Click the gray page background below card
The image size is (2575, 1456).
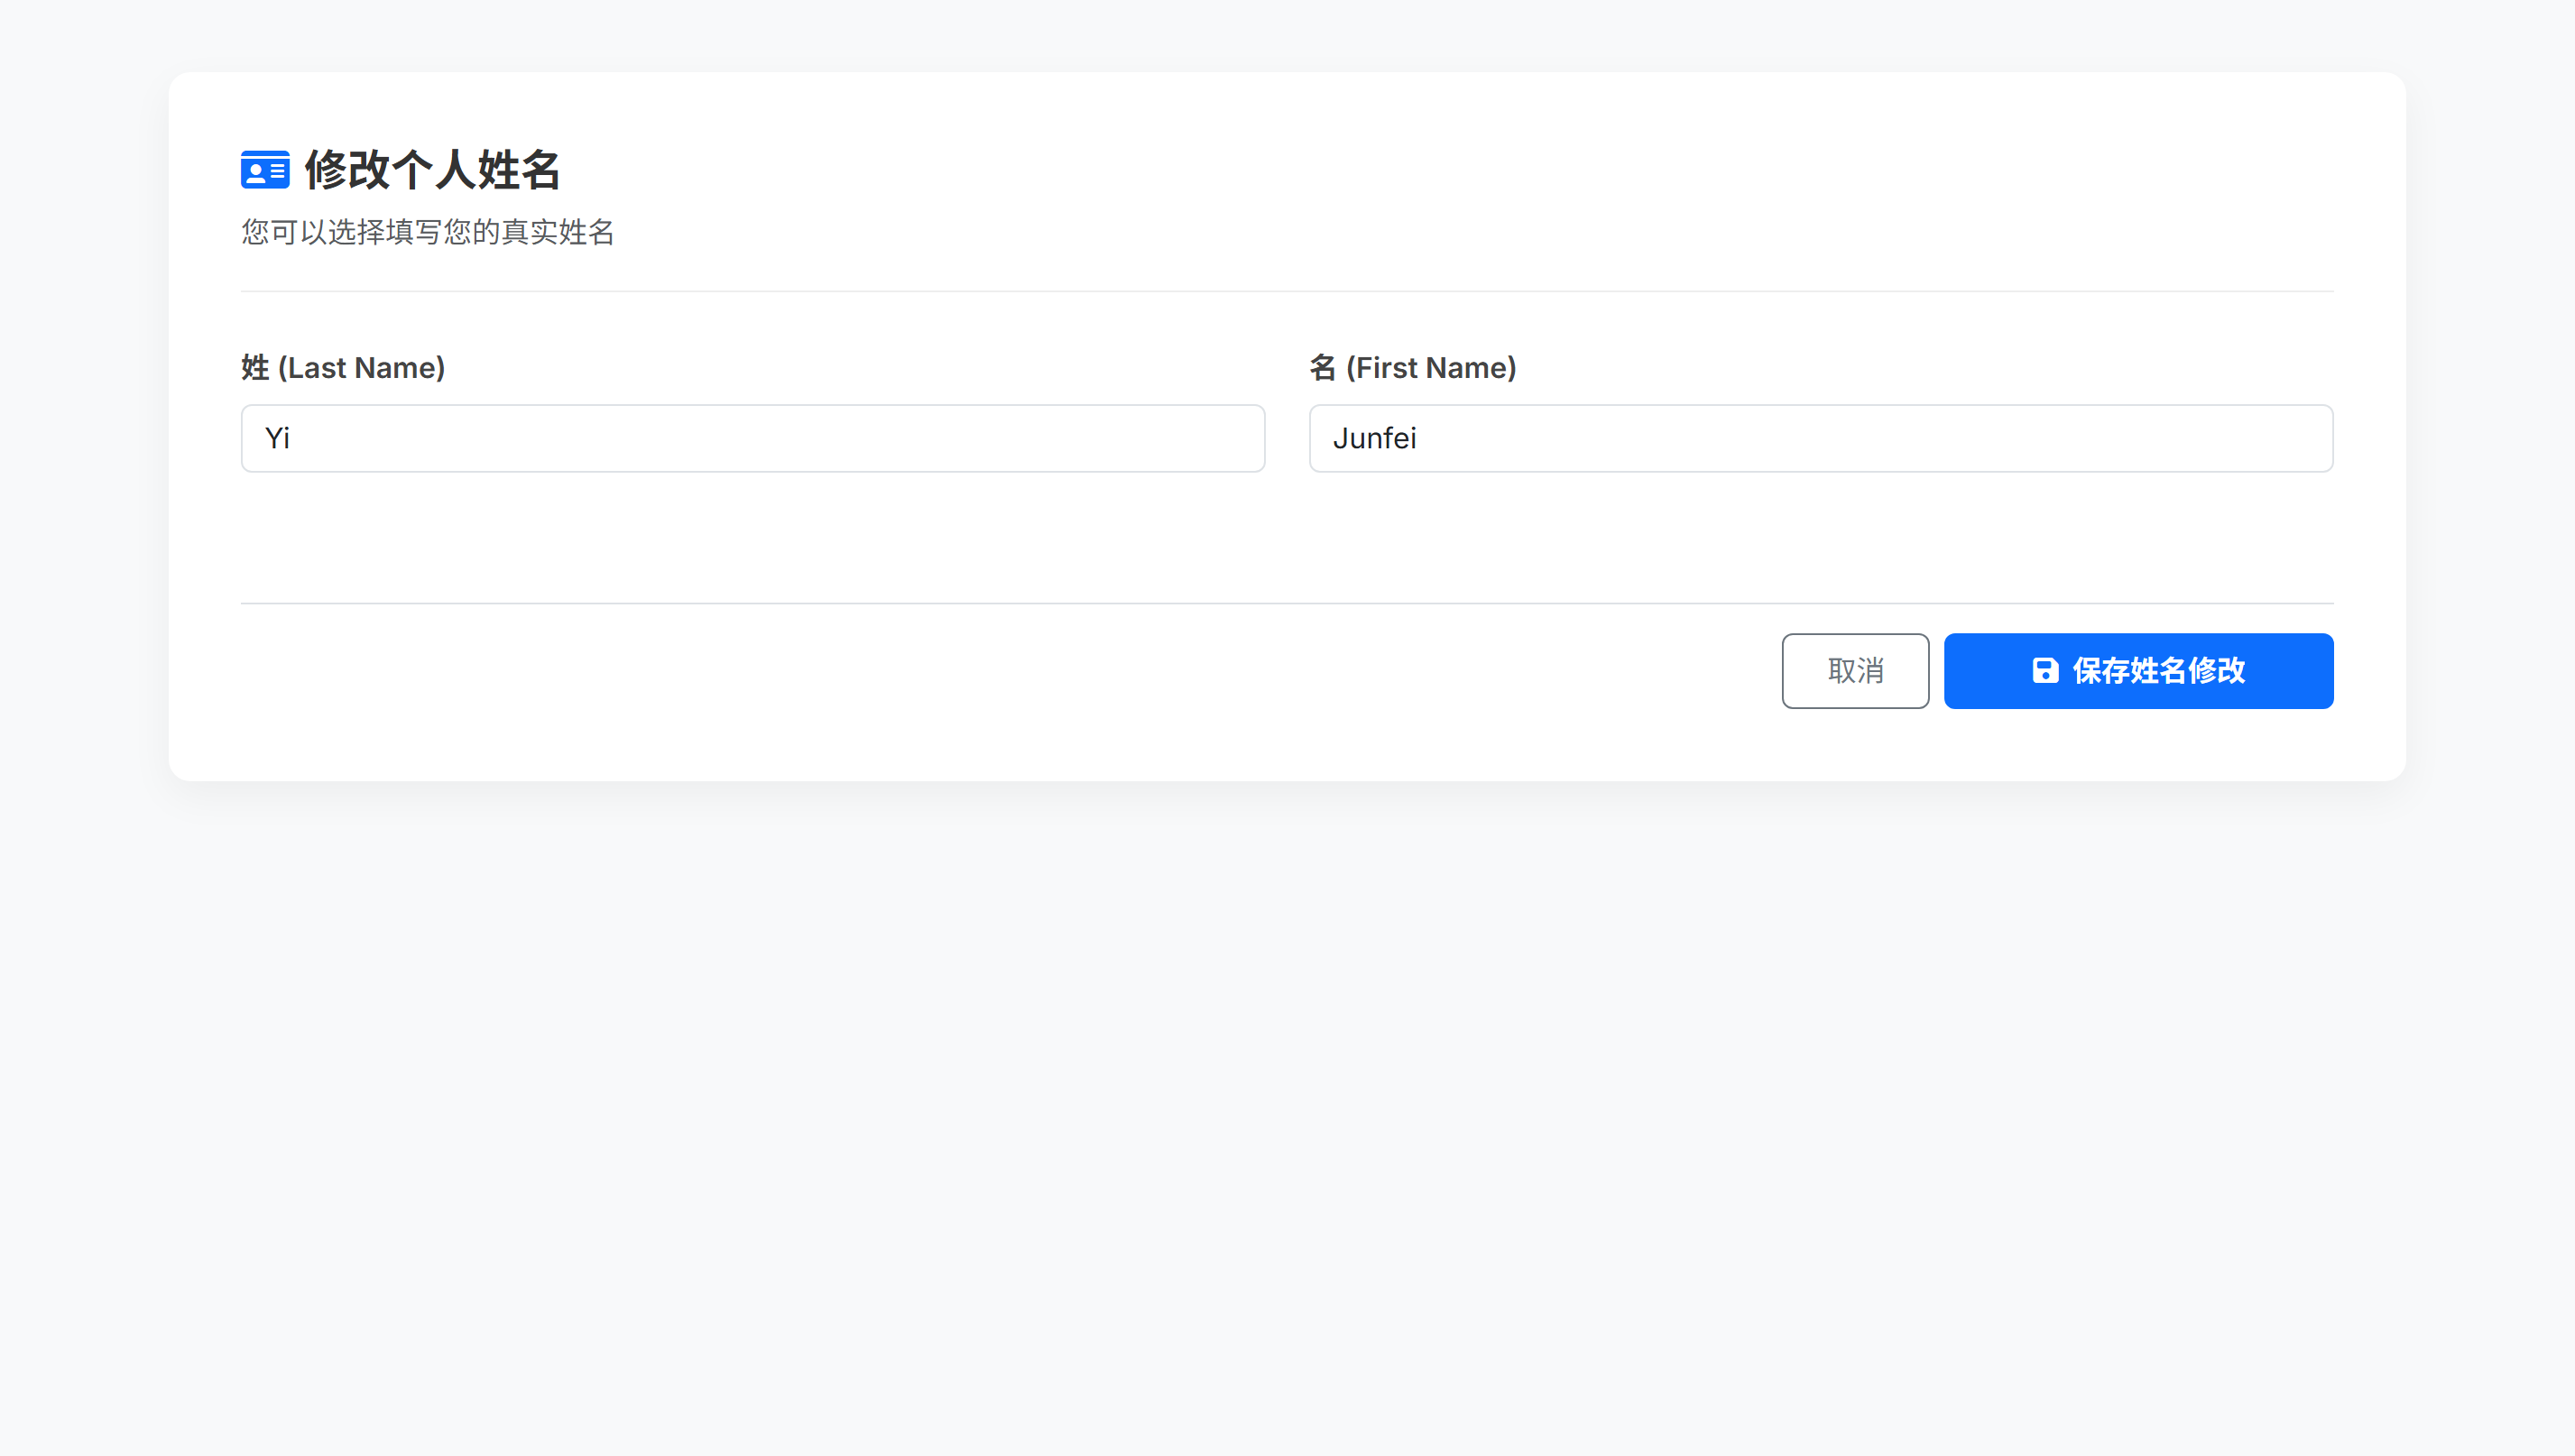click(x=1287, y=1100)
